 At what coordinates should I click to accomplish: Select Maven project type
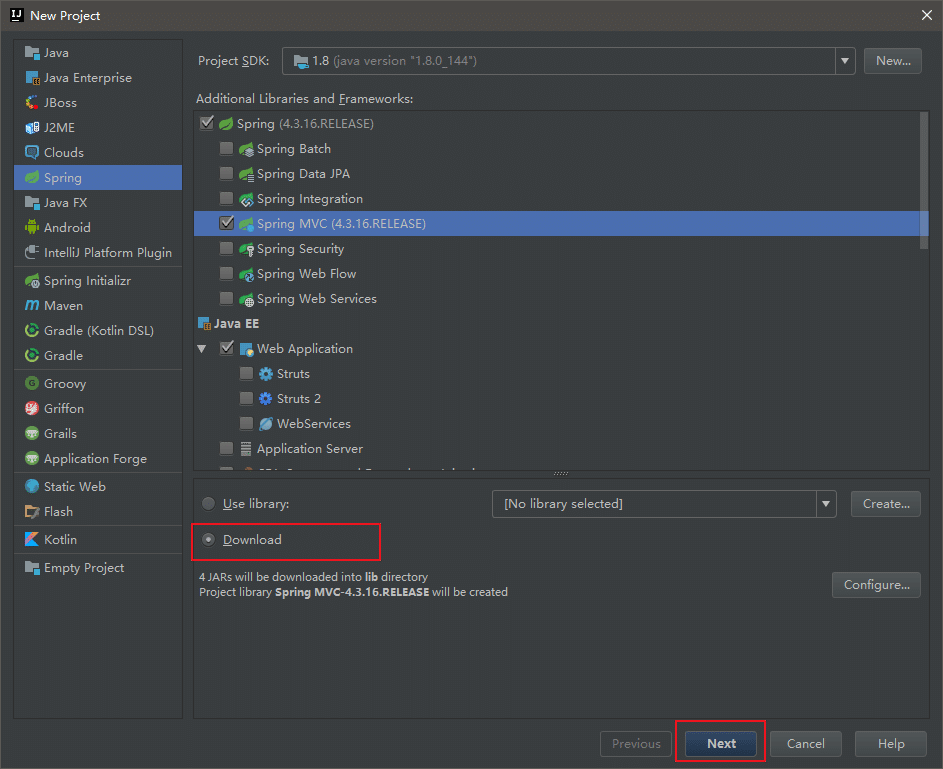(98, 305)
